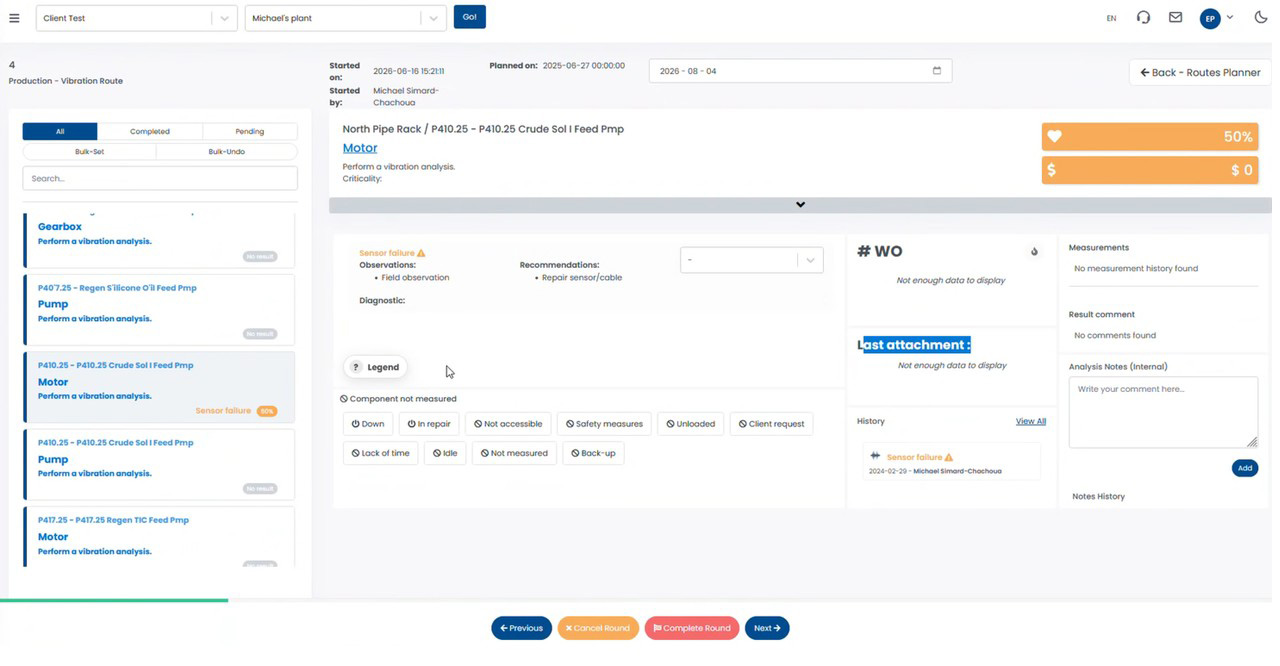Click the calendar icon in date field

tap(937, 71)
